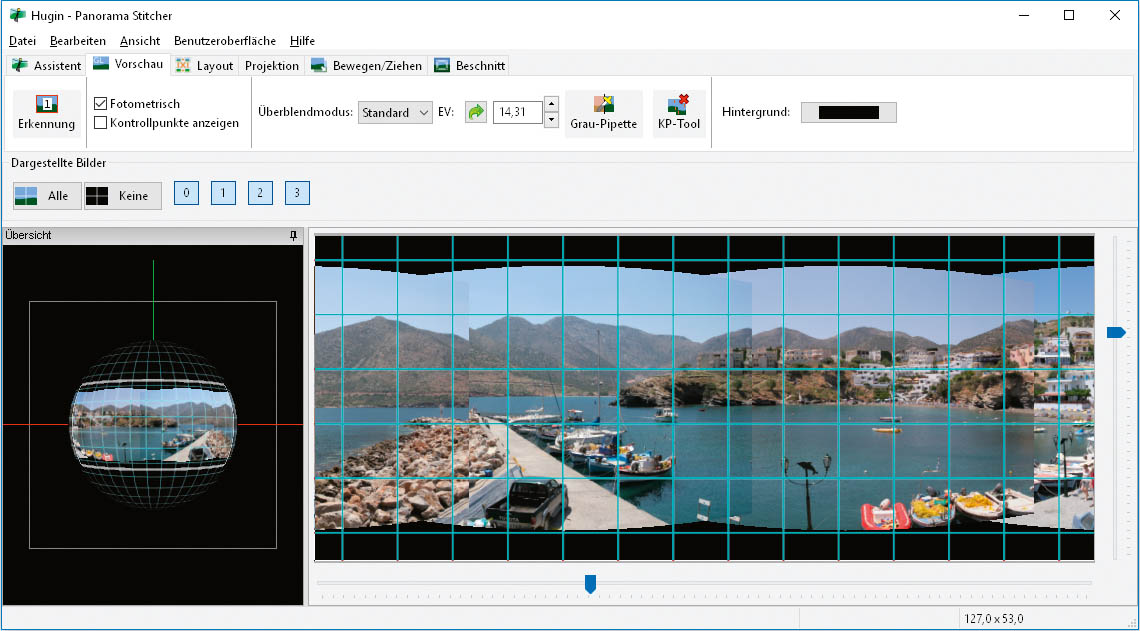Click the green EV reset arrow icon
The height and width of the screenshot is (631, 1140).
[476, 112]
